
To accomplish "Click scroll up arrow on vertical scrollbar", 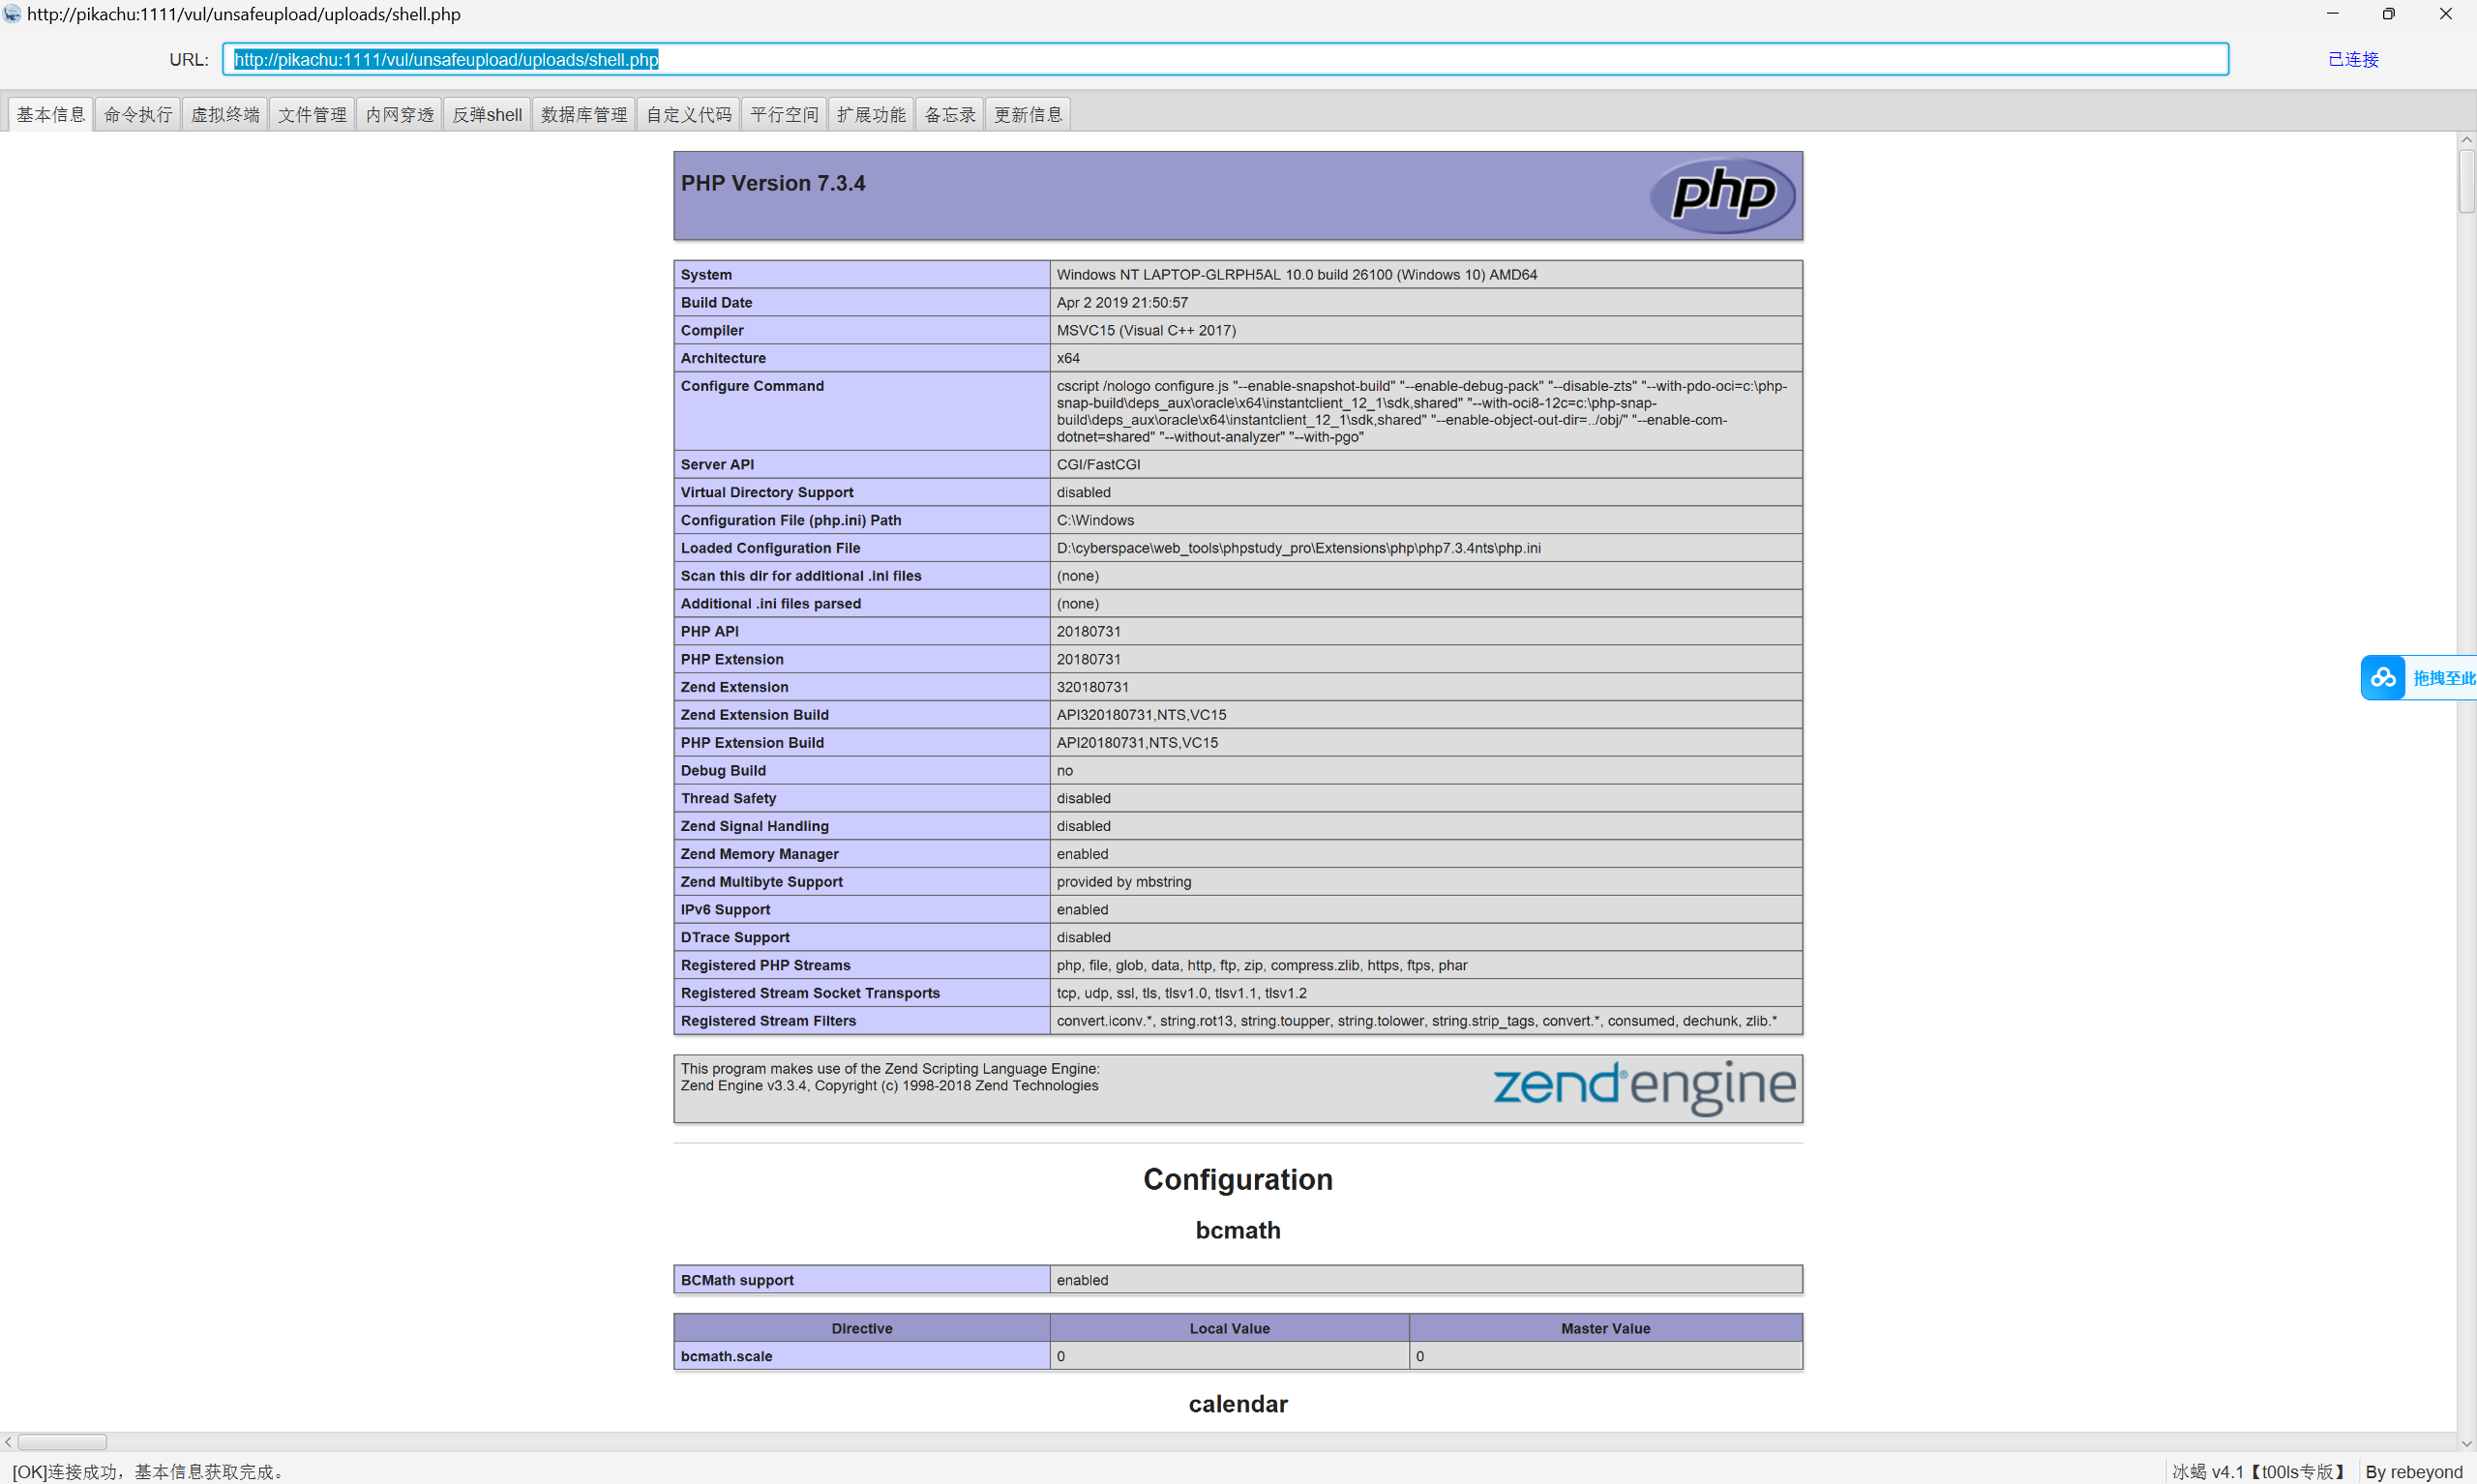I will point(2466,140).
